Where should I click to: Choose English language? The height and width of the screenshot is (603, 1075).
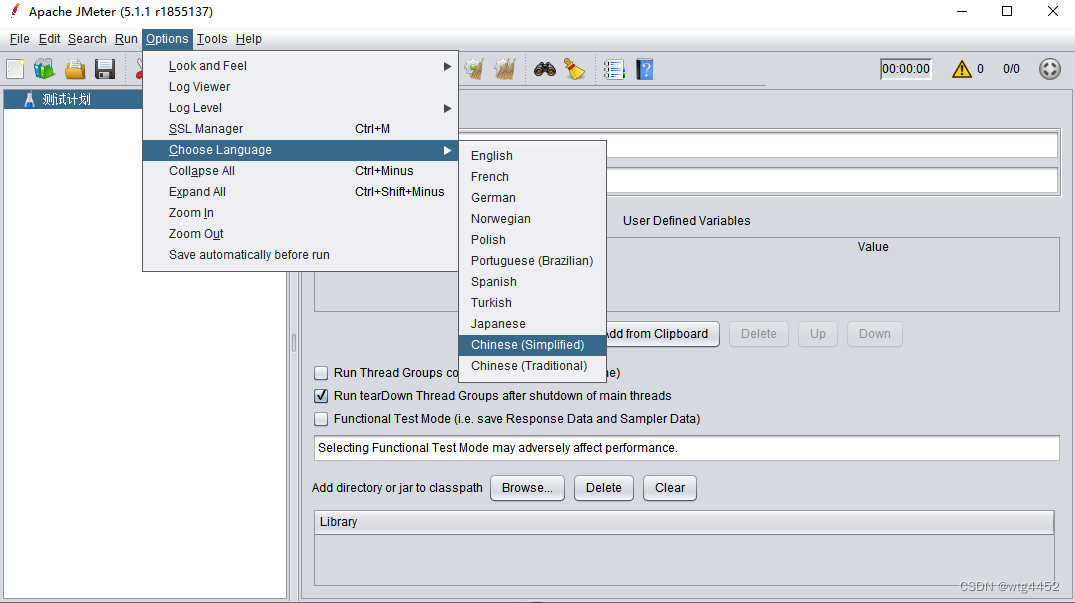[x=532, y=156]
